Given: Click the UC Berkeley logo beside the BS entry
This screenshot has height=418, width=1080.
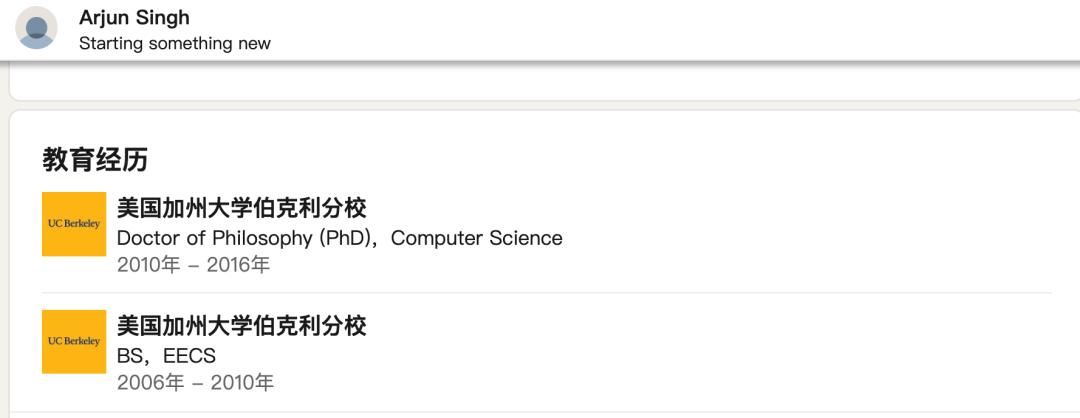Looking at the screenshot, I should 74,342.
